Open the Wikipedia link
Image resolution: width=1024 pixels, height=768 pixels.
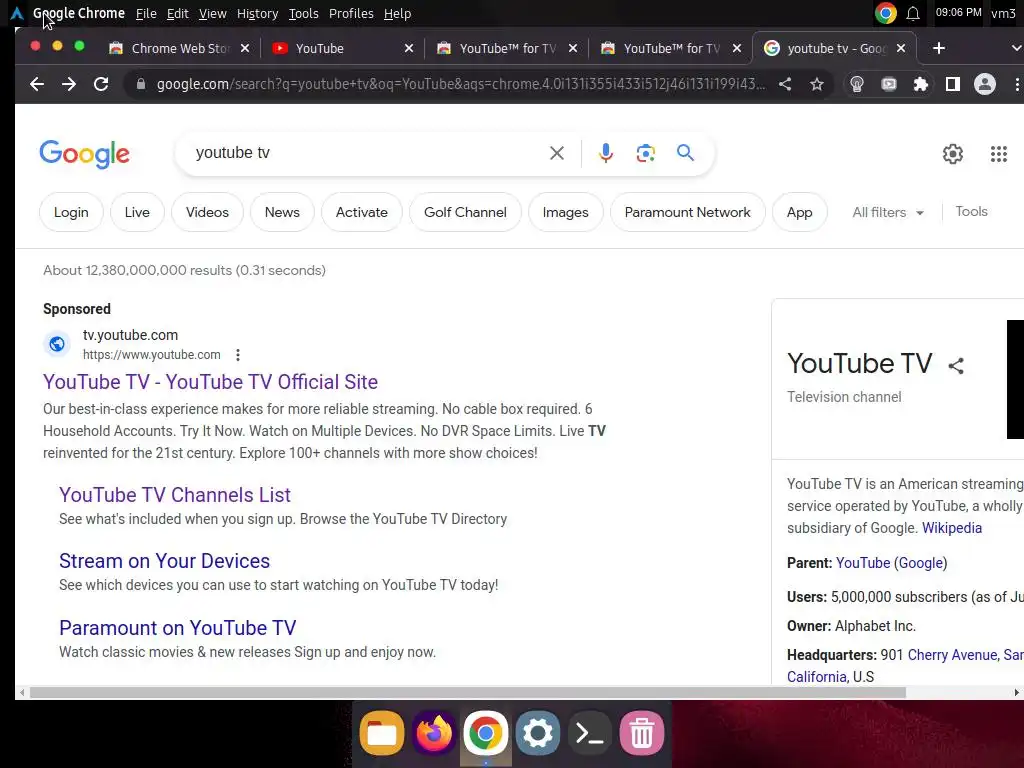click(x=952, y=528)
